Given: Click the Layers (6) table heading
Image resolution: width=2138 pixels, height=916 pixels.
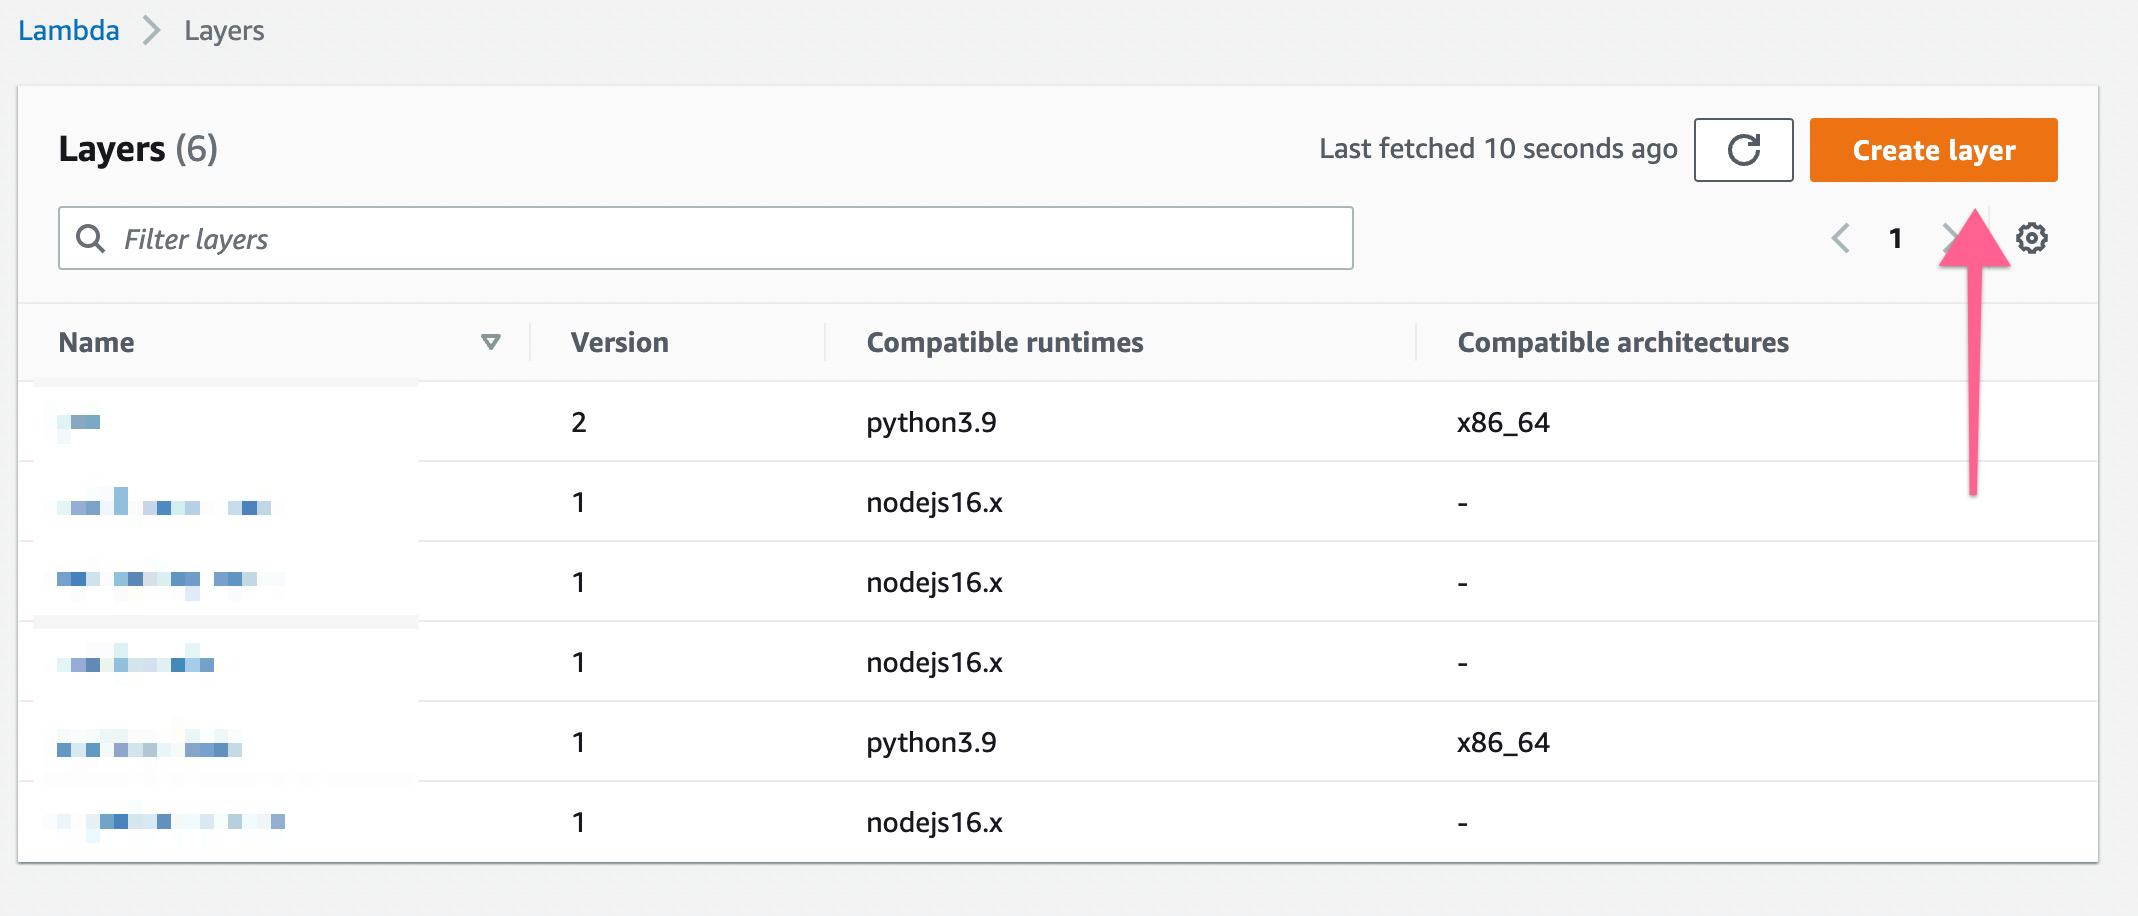Looking at the screenshot, I should (x=138, y=149).
